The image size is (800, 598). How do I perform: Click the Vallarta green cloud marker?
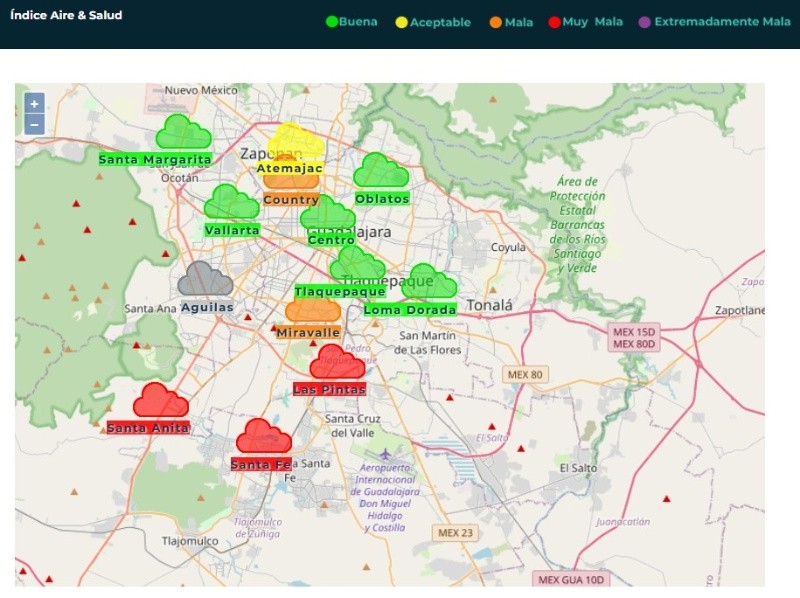point(231,203)
